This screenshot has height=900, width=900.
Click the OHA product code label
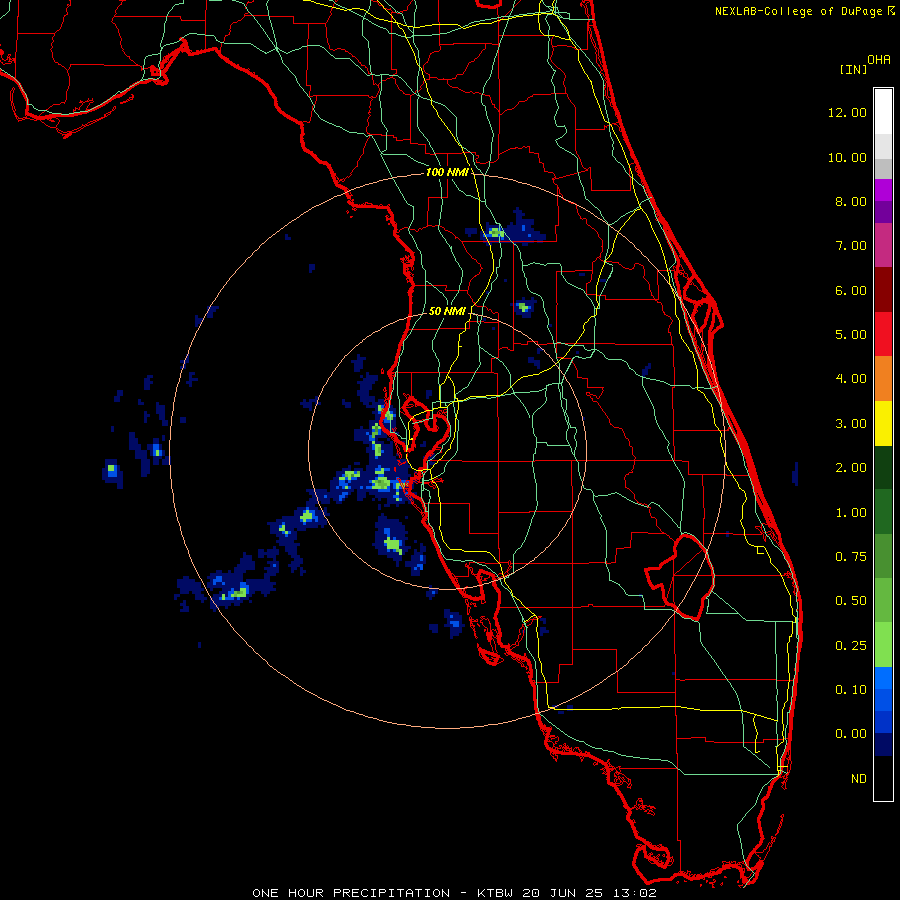(x=879, y=60)
